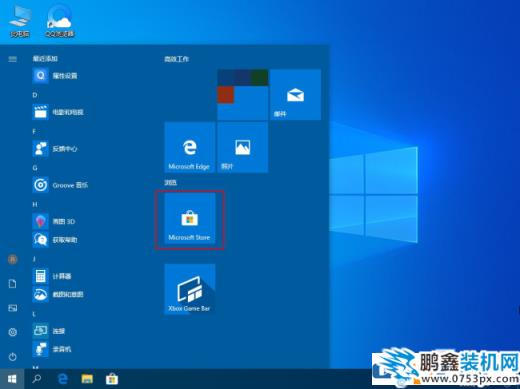Open the user account avatar in Start rail

point(12,259)
